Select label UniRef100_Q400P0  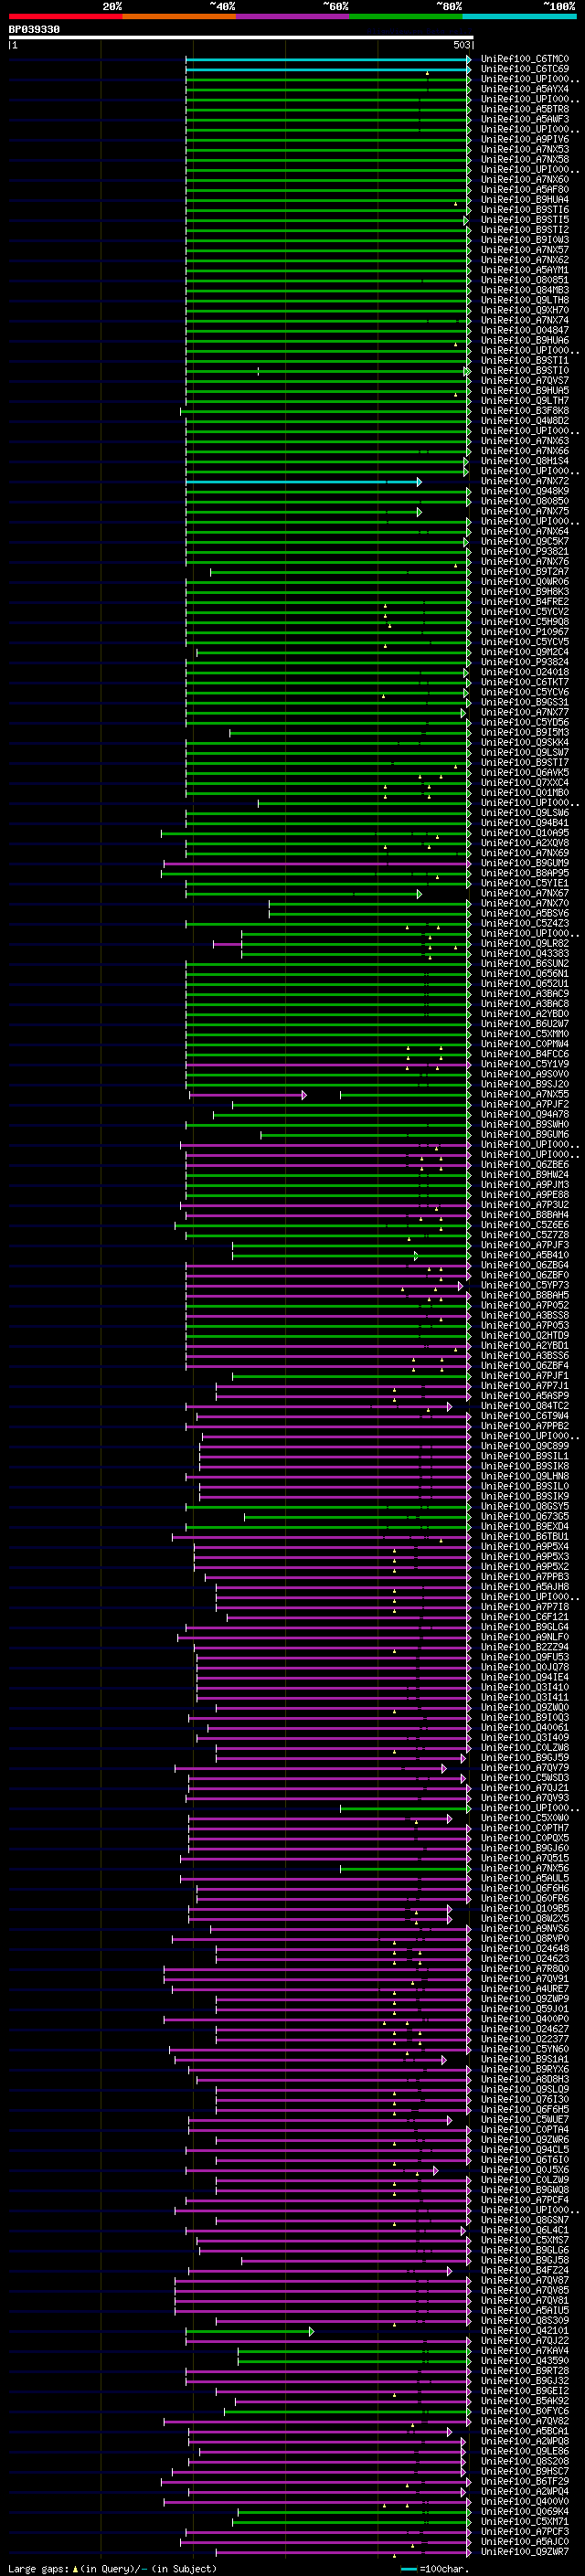coord(525,2019)
